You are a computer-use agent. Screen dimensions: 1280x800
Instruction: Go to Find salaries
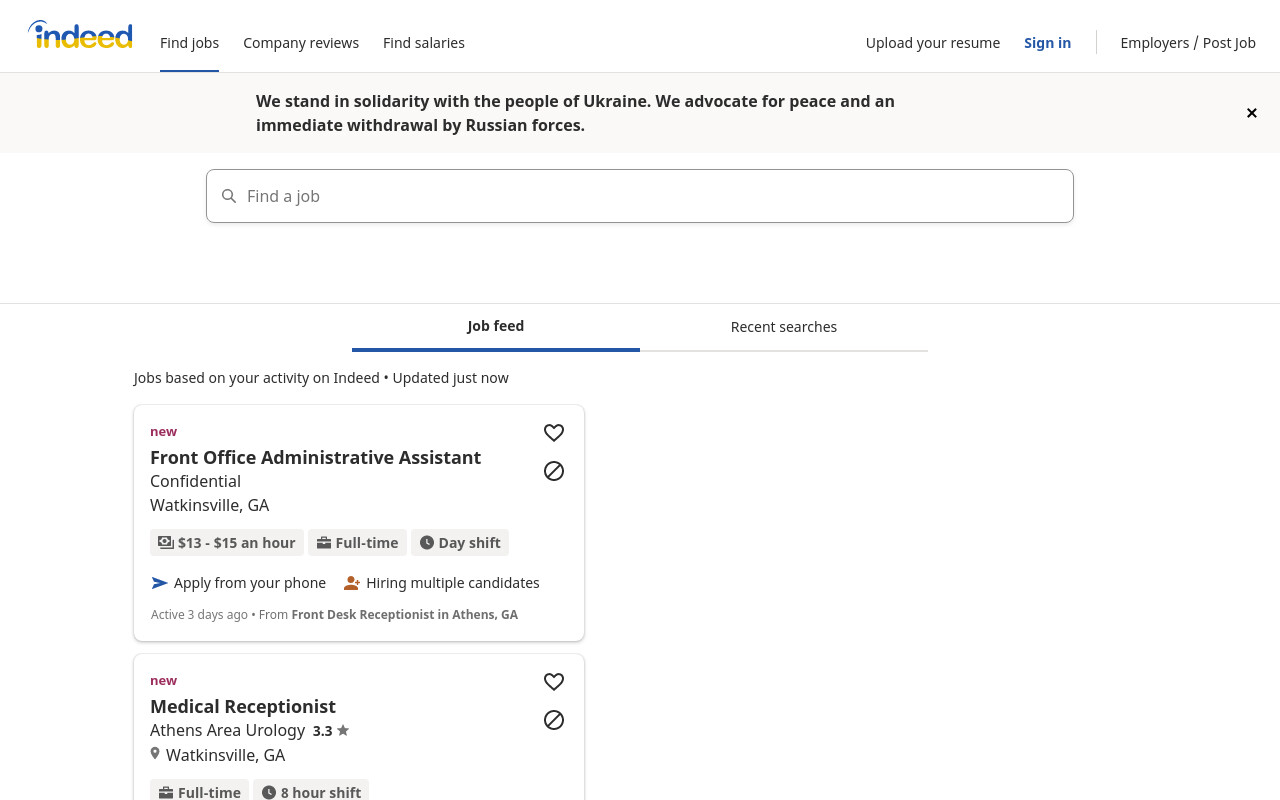click(424, 43)
